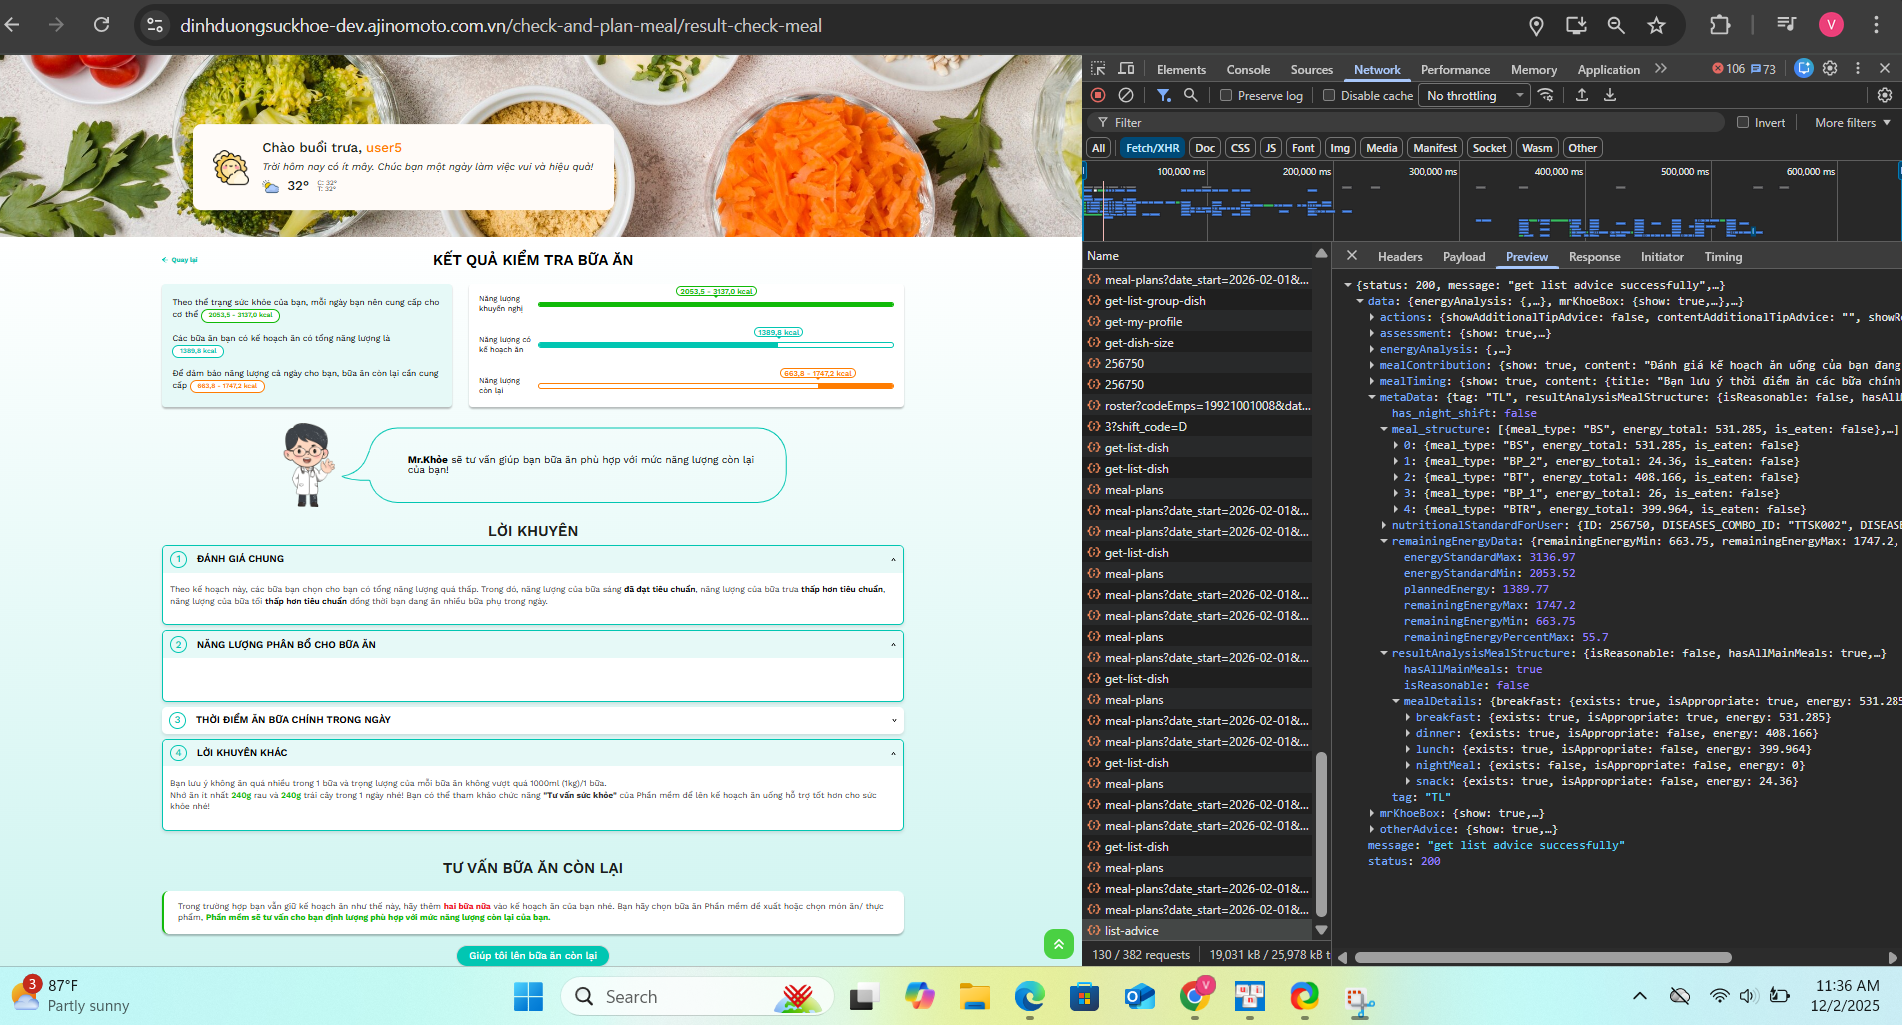Click the location permission icon in address bar

[x=1536, y=25]
